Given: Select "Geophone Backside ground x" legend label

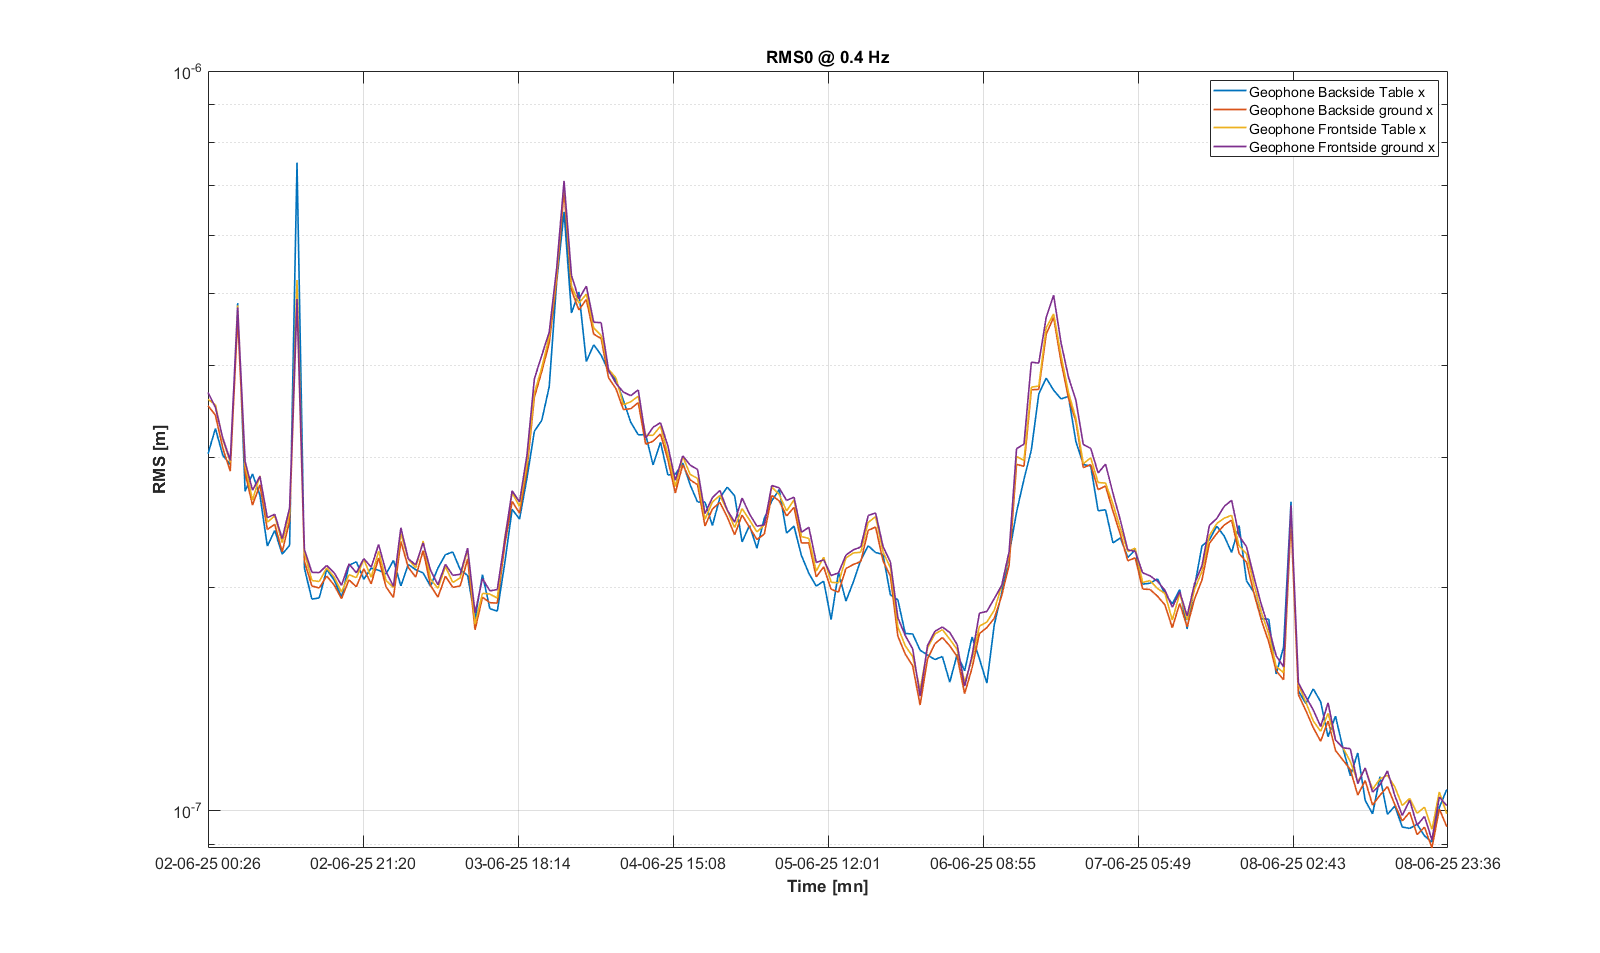Looking at the screenshot, I should [x=1340, y=110].
